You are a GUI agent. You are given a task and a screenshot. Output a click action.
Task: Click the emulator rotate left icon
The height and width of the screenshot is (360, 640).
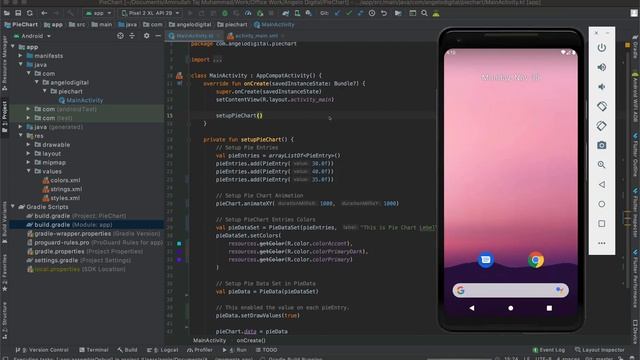tap(602, 106)
